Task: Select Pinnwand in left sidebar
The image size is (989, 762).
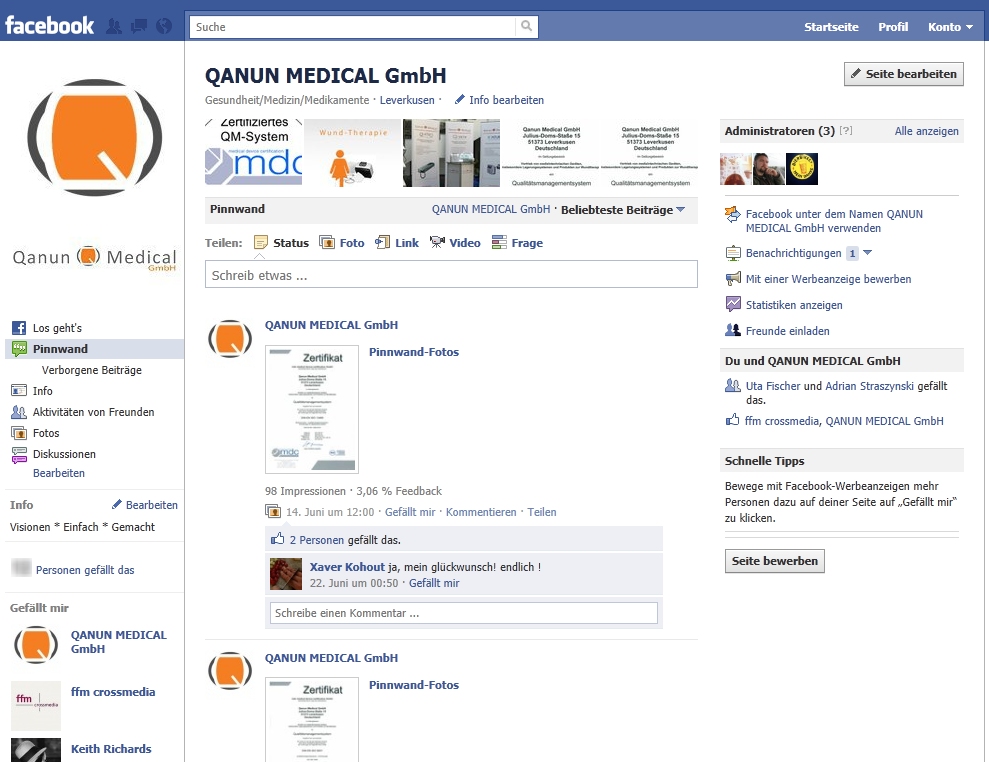Action: pyautogui.click(x=95, y=349)
